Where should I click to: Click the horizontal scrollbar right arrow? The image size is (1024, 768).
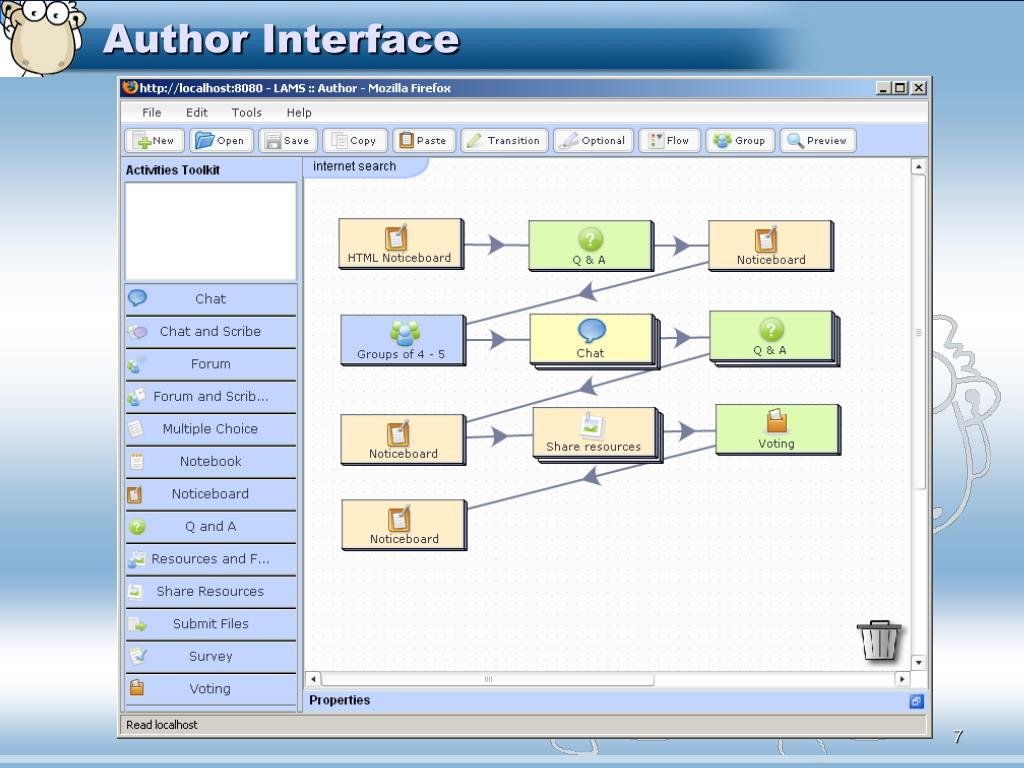(902, 679)
